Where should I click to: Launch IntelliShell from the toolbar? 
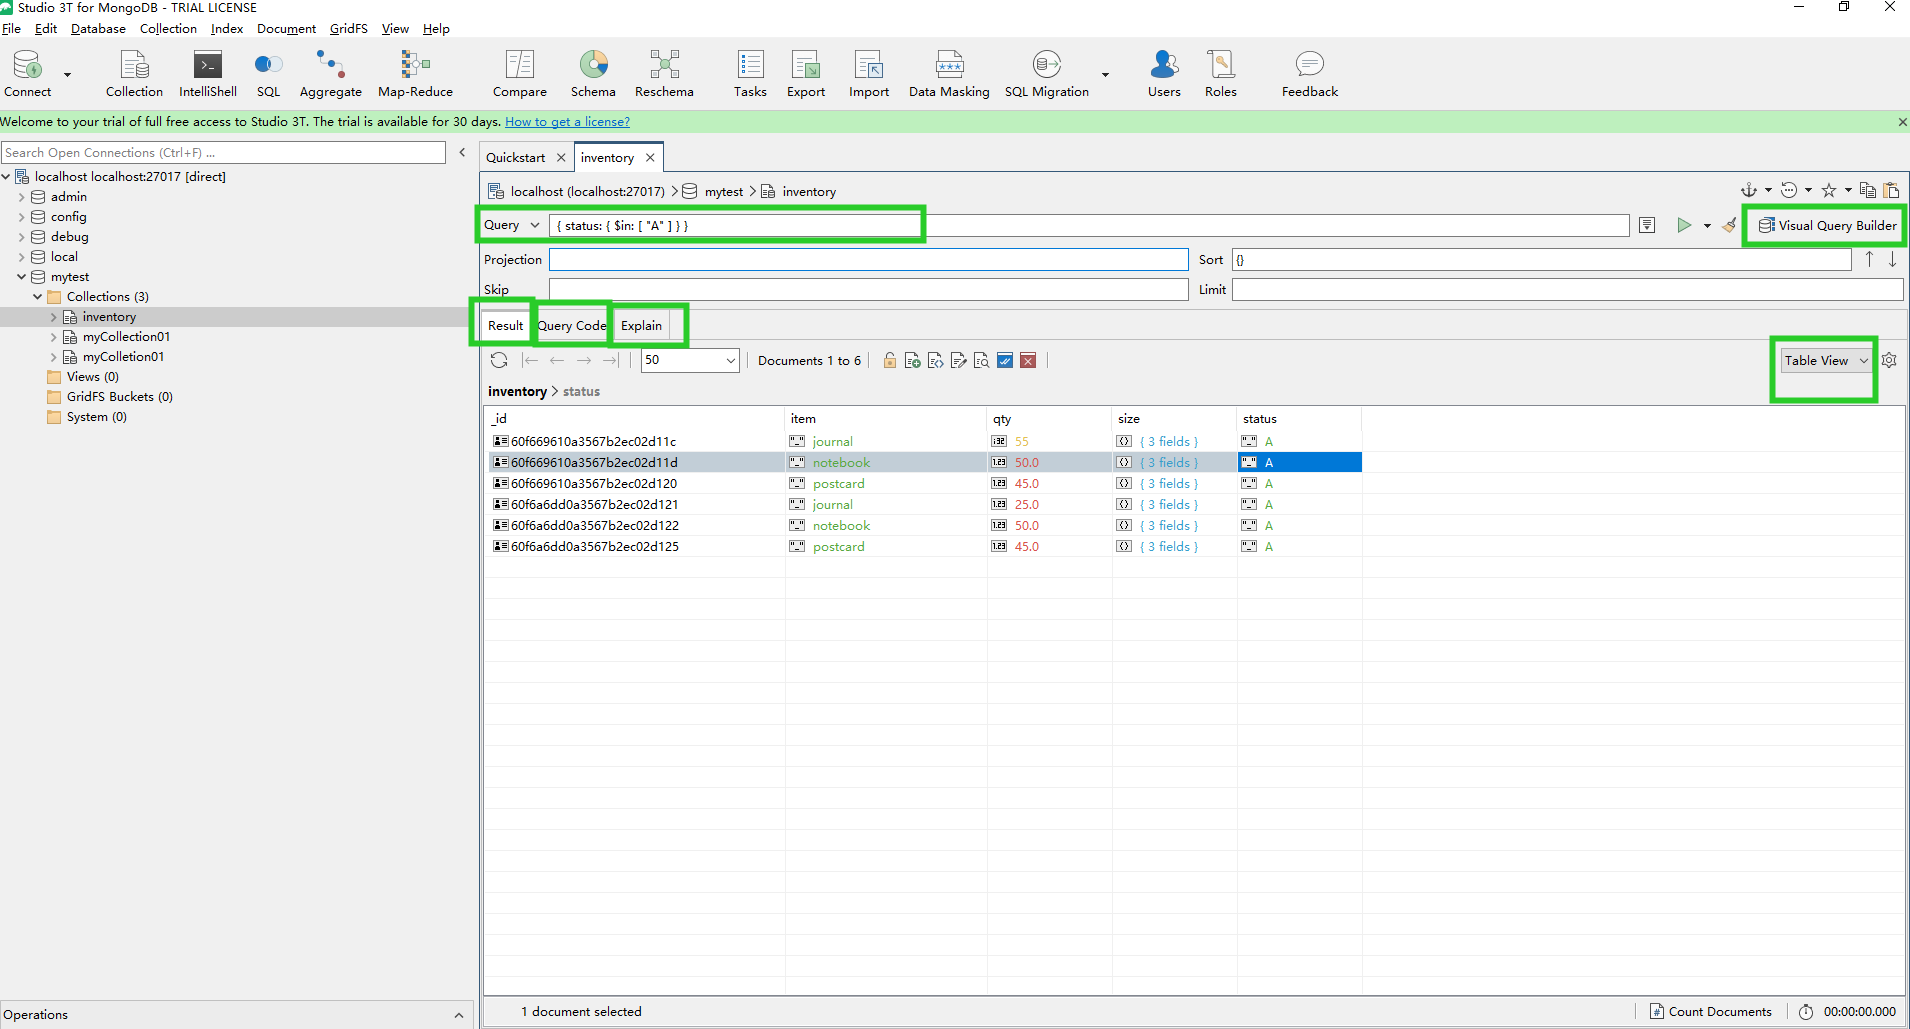click(208, 74)
